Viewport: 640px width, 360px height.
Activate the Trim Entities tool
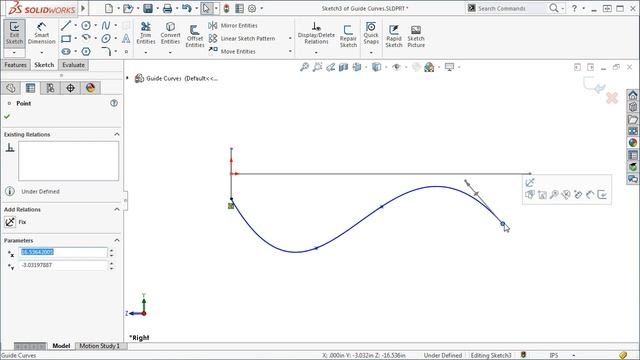(x=146, y=33)
